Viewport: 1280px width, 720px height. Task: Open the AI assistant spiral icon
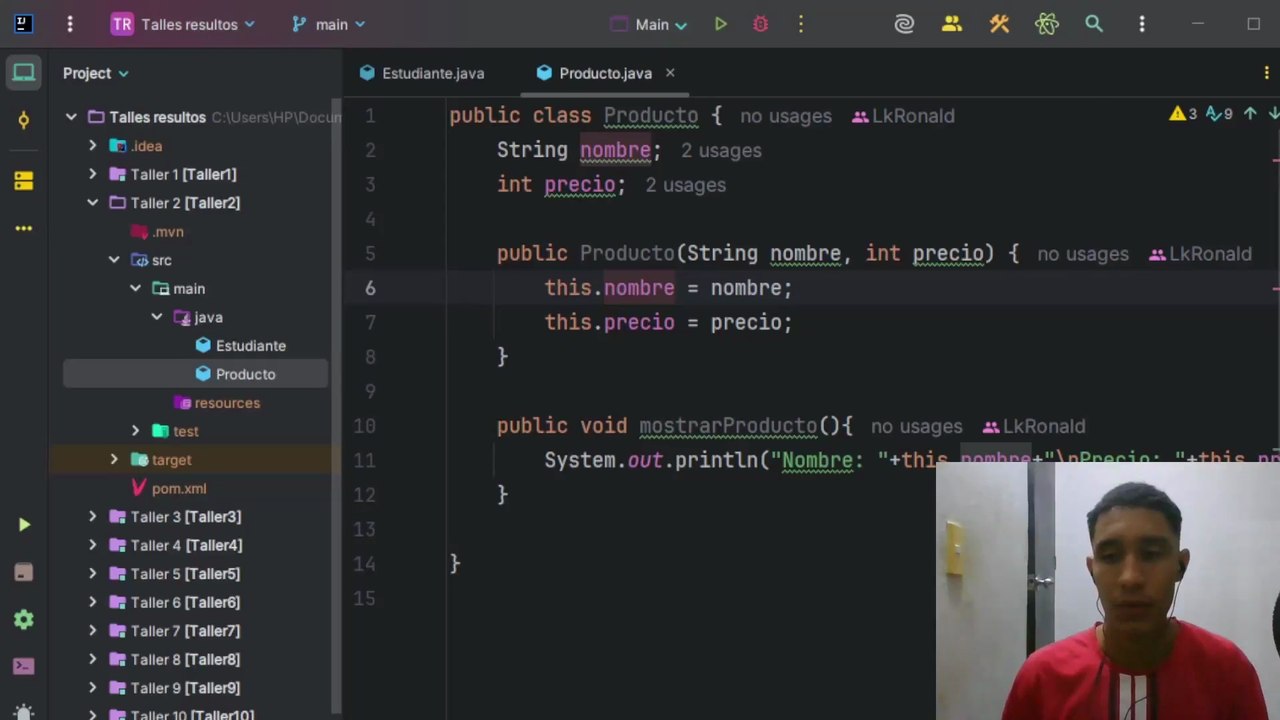(904, 24)
